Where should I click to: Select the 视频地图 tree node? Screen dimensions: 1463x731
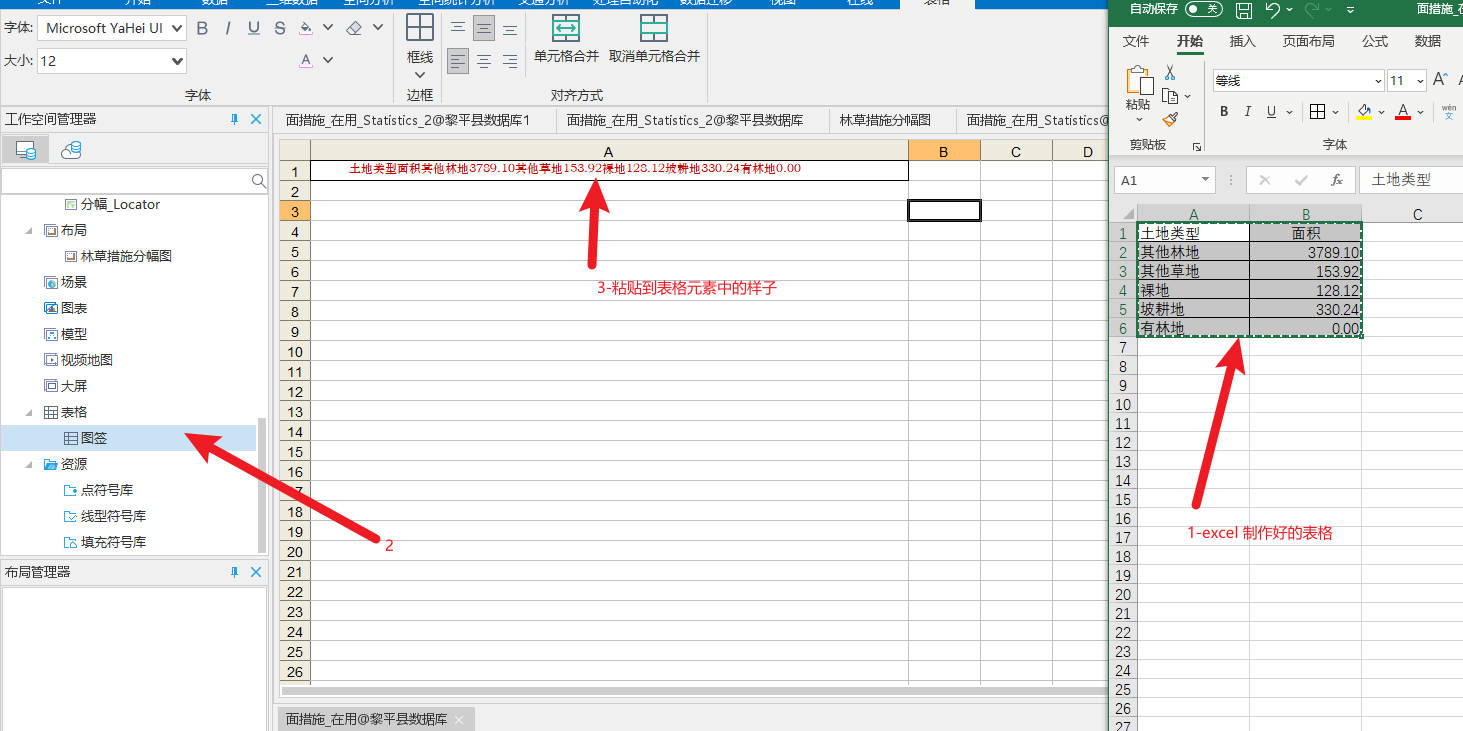tap(86, 360)
